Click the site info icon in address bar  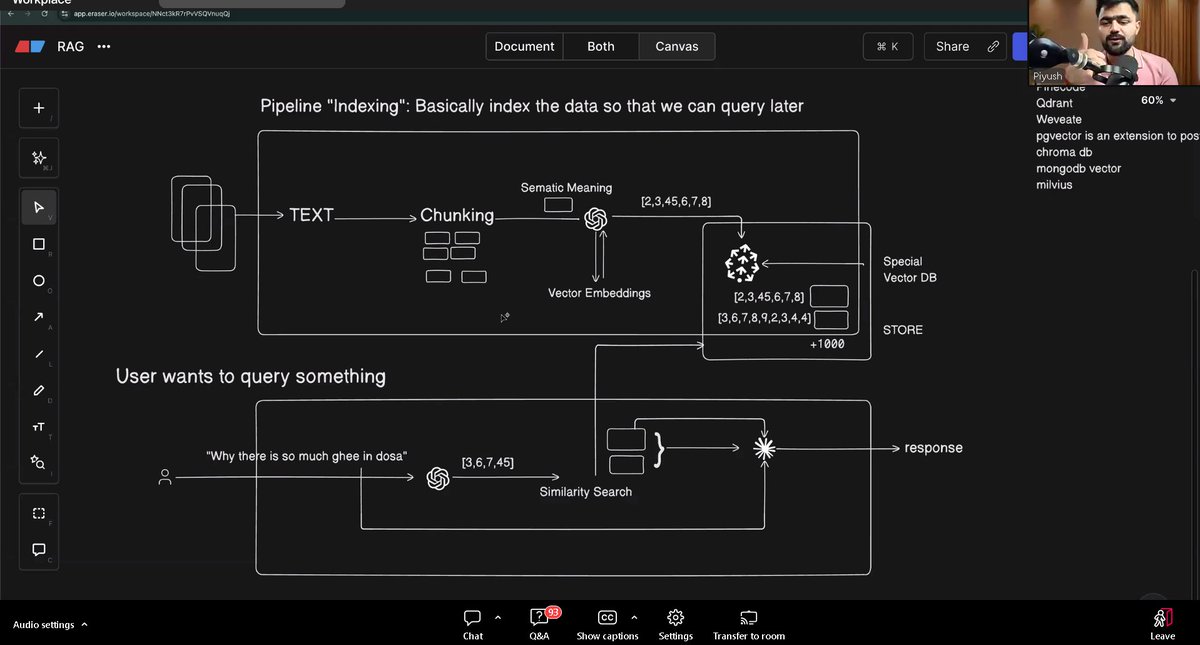[x=65, y=14]
